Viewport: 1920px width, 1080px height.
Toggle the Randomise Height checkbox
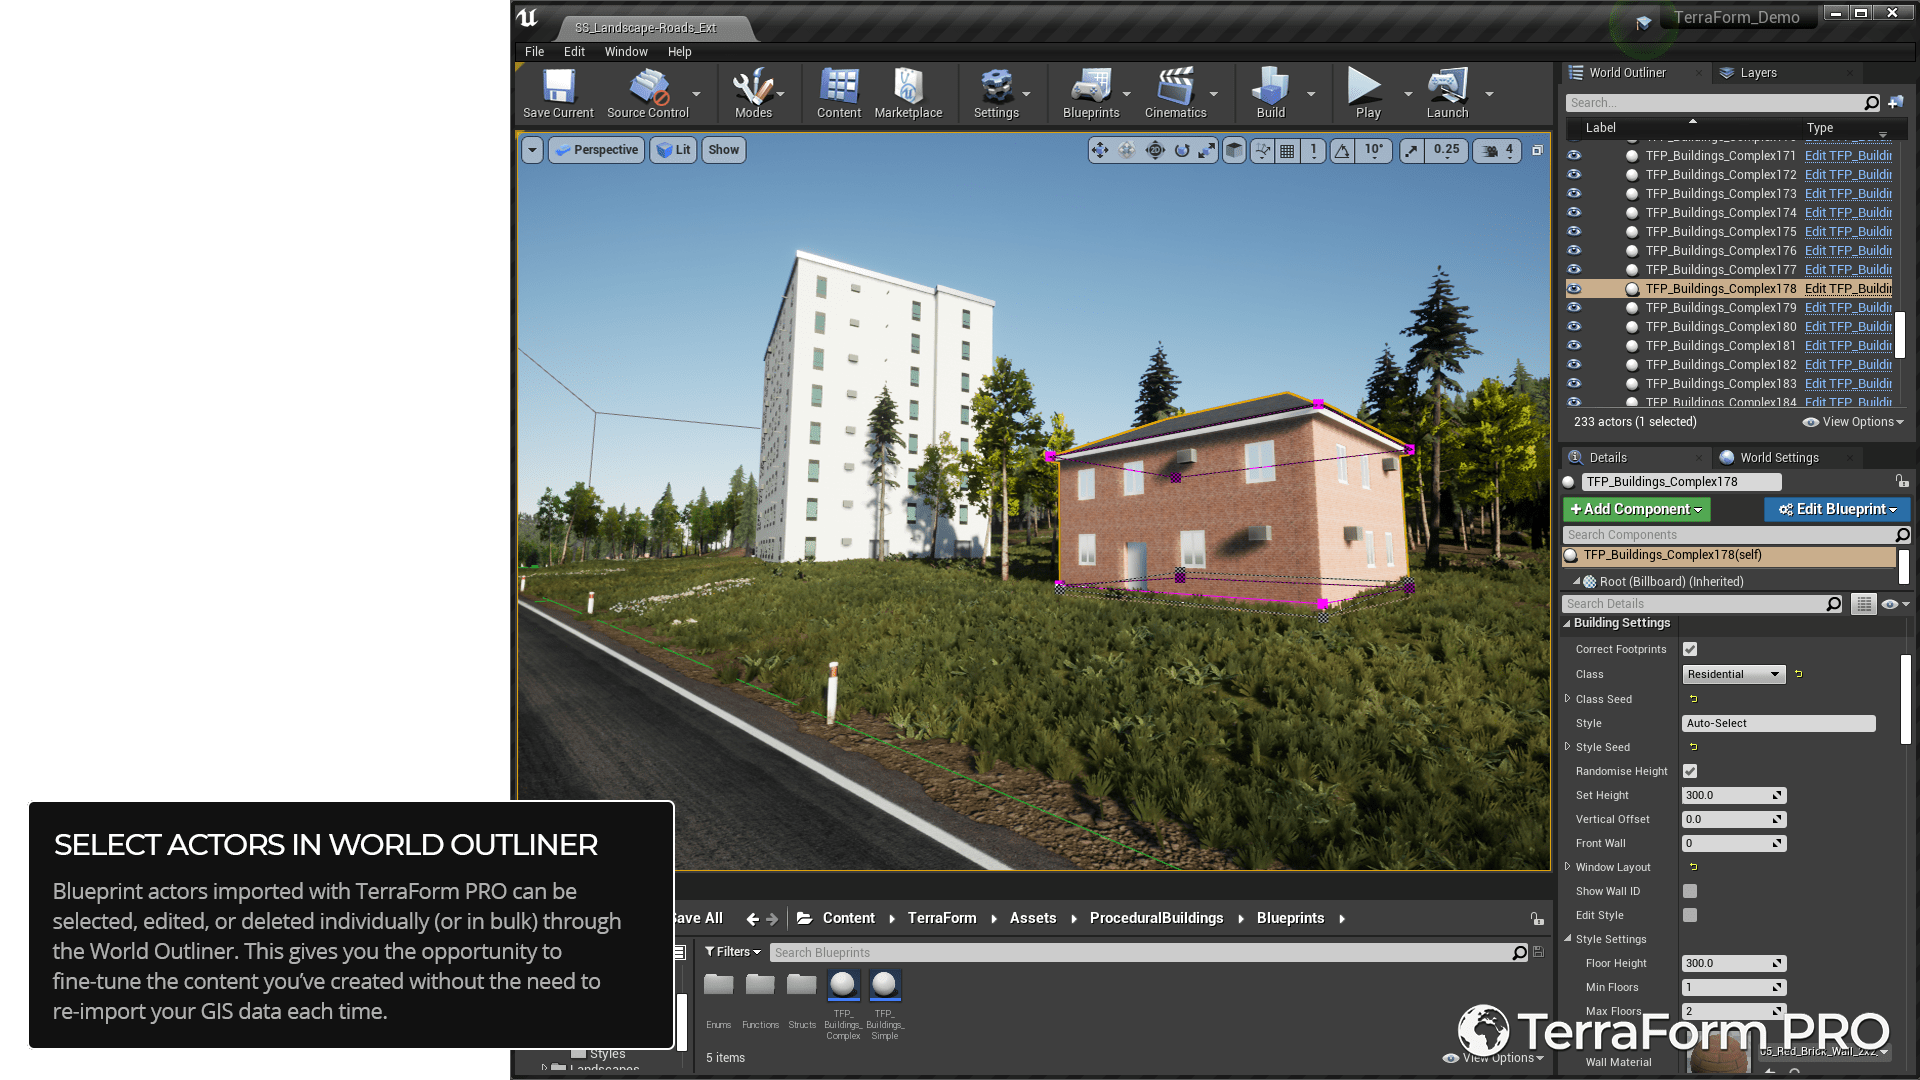pyautogui.click(x=1690, y=771)
